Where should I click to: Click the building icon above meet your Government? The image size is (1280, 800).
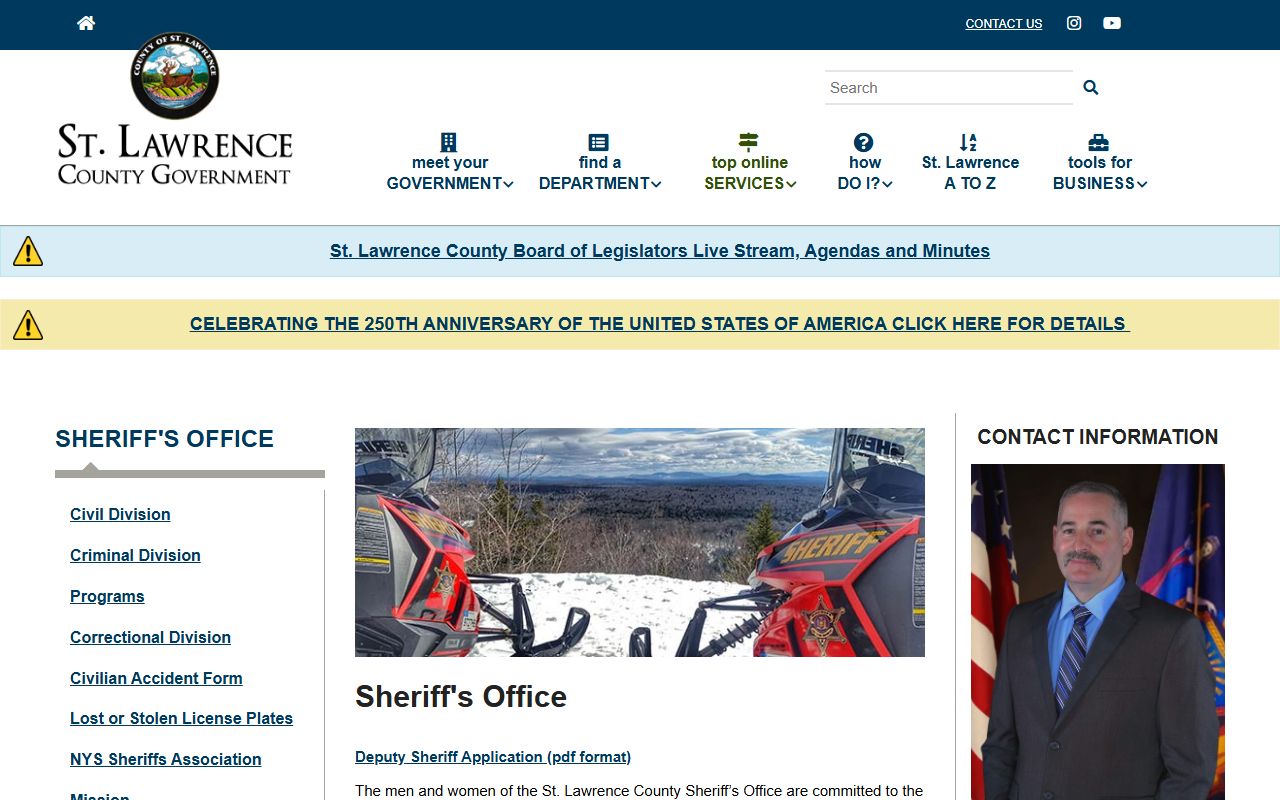pyautogui.click(x=449, y=142)
